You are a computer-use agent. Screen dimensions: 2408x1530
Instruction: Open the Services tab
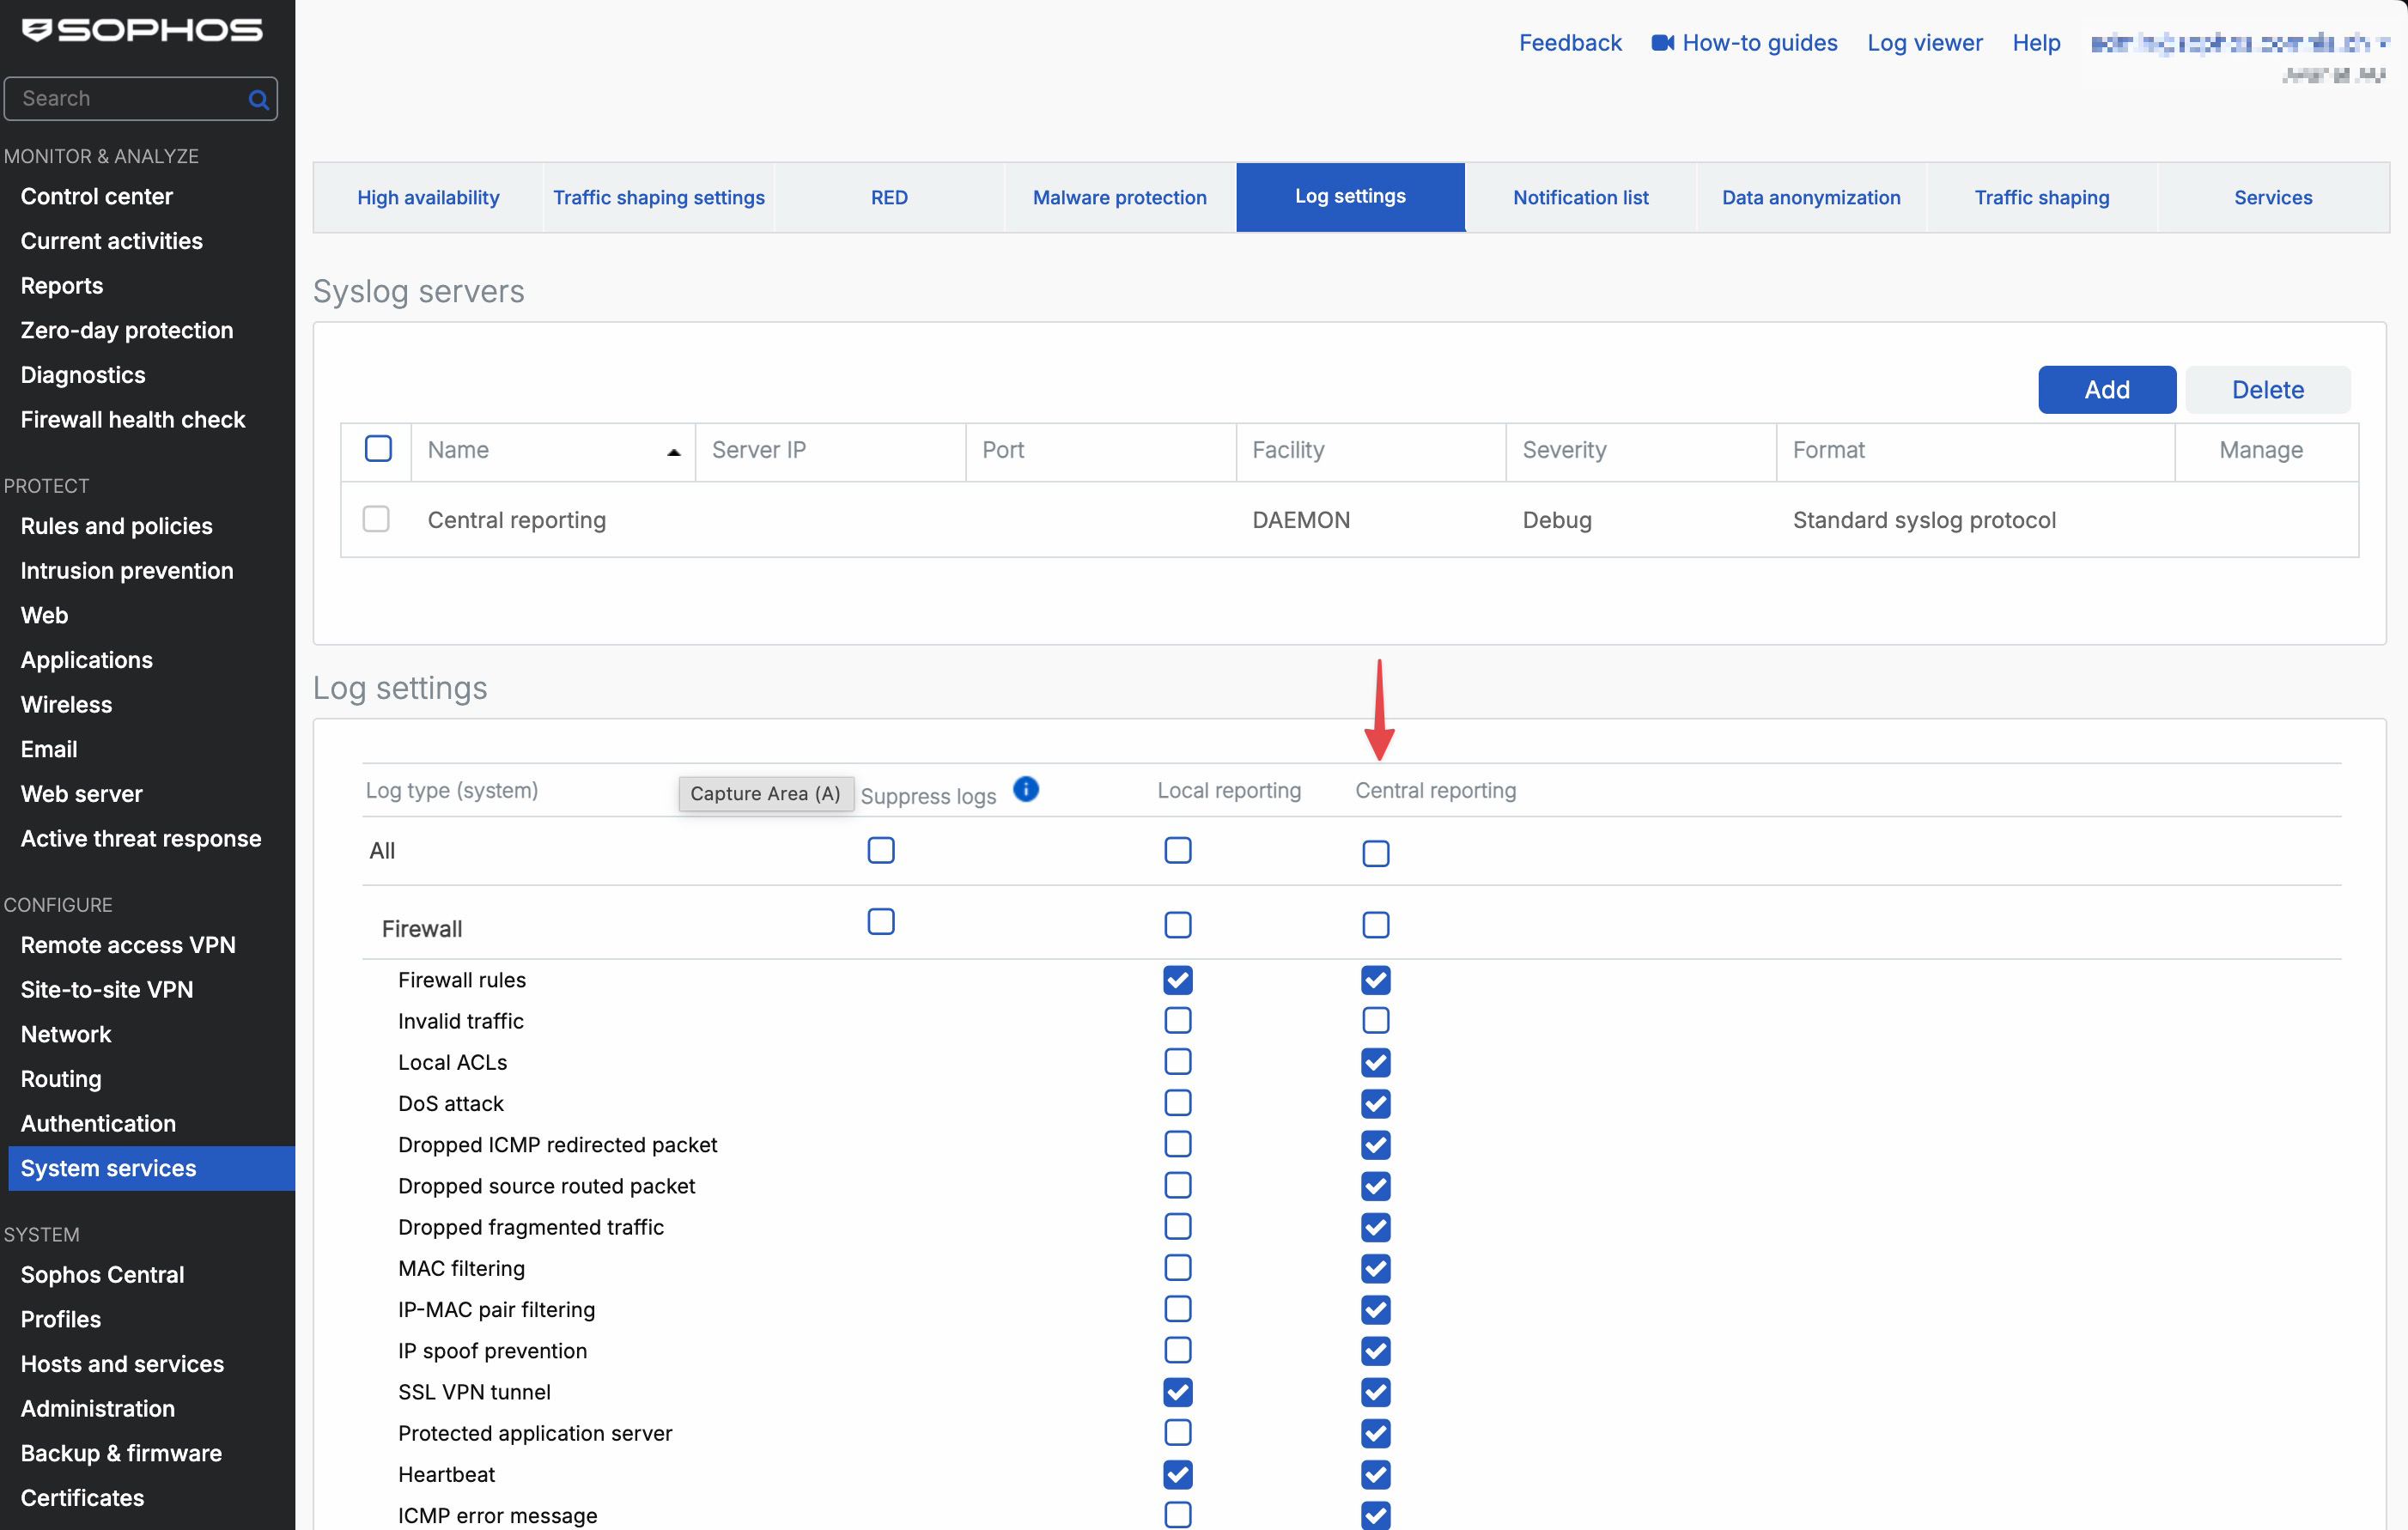point(2272,197)
